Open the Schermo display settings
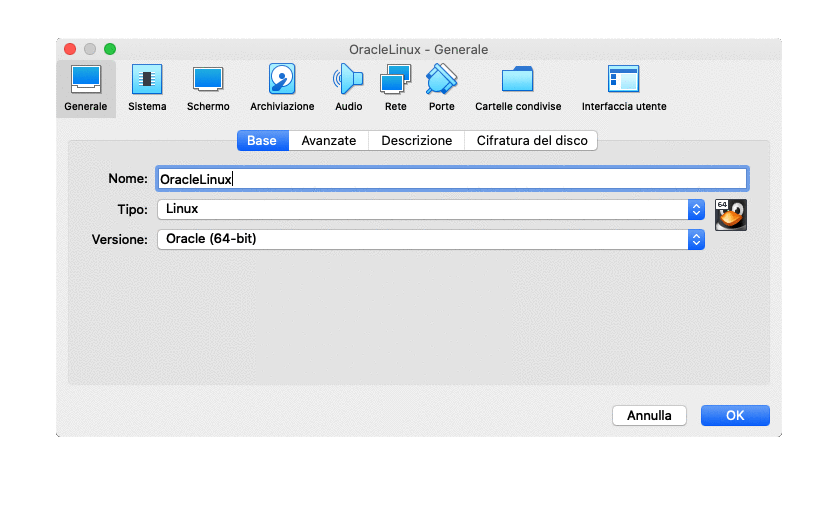The height and width of the screenshot is (511, 838). [208, 88]
